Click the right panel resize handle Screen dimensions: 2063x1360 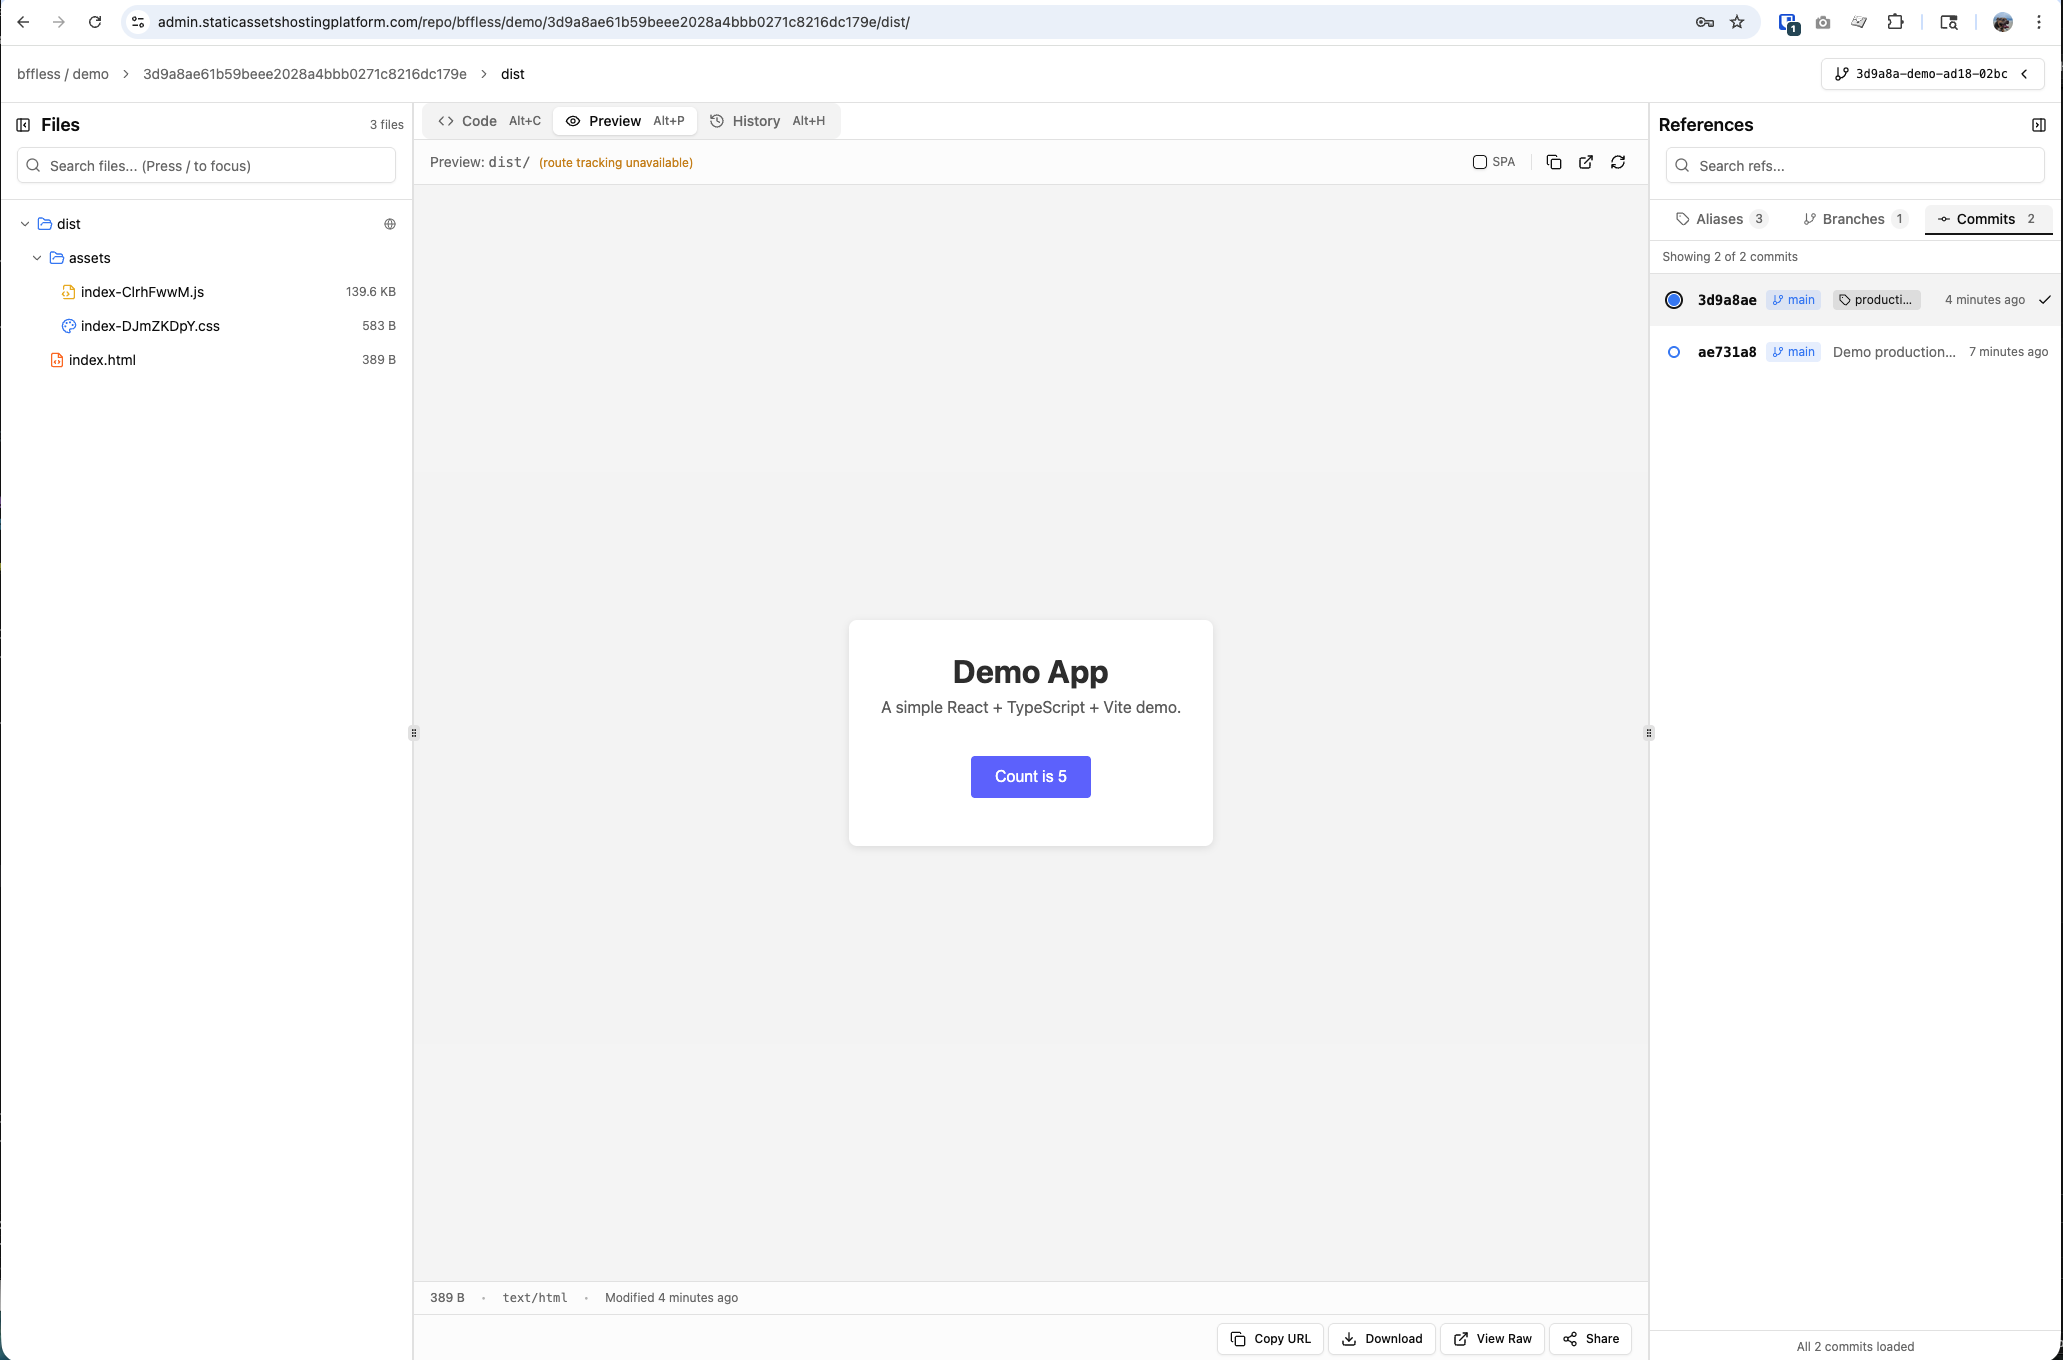(x=1649, y=733)
